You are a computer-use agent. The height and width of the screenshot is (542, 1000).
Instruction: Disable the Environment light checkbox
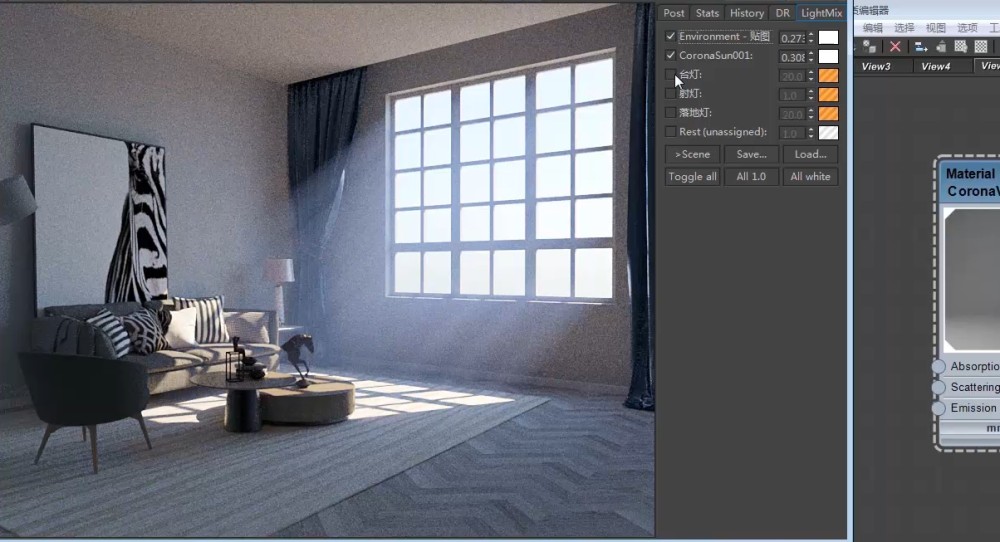(670, 37)
